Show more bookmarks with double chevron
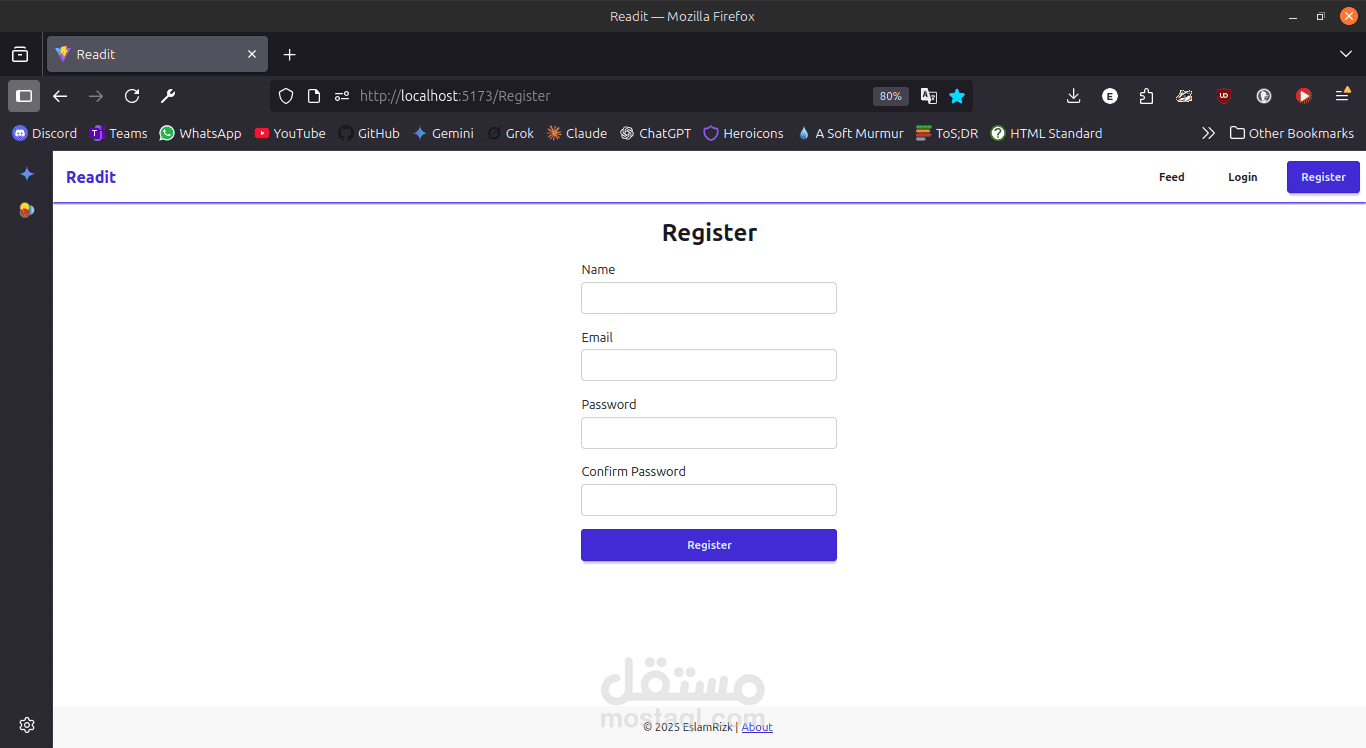Image resolution: width=1366 pixels, height=748 pixels. coord(1208,133)
